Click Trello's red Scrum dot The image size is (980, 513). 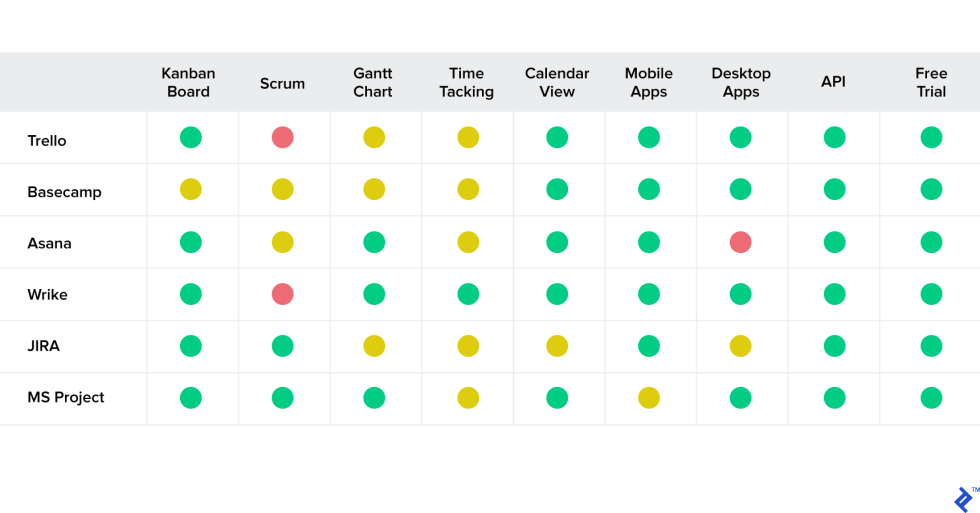pos(283,138)
